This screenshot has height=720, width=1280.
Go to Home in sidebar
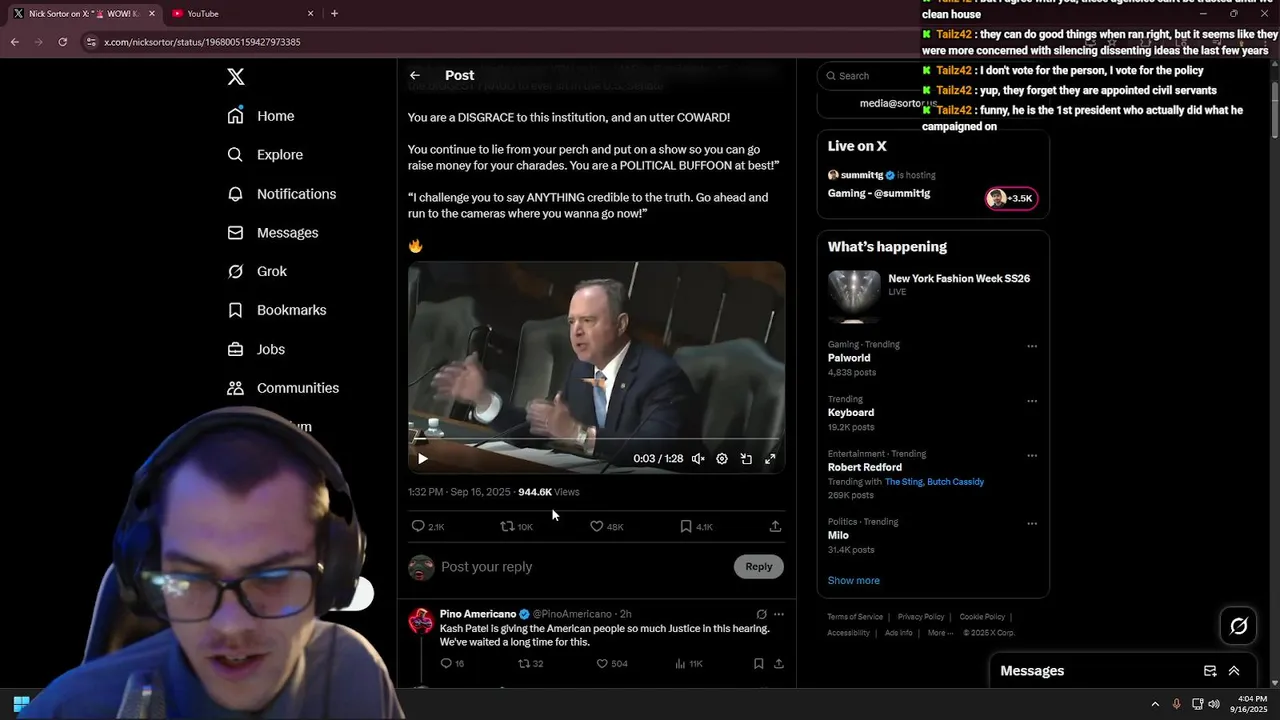point(261,116)
